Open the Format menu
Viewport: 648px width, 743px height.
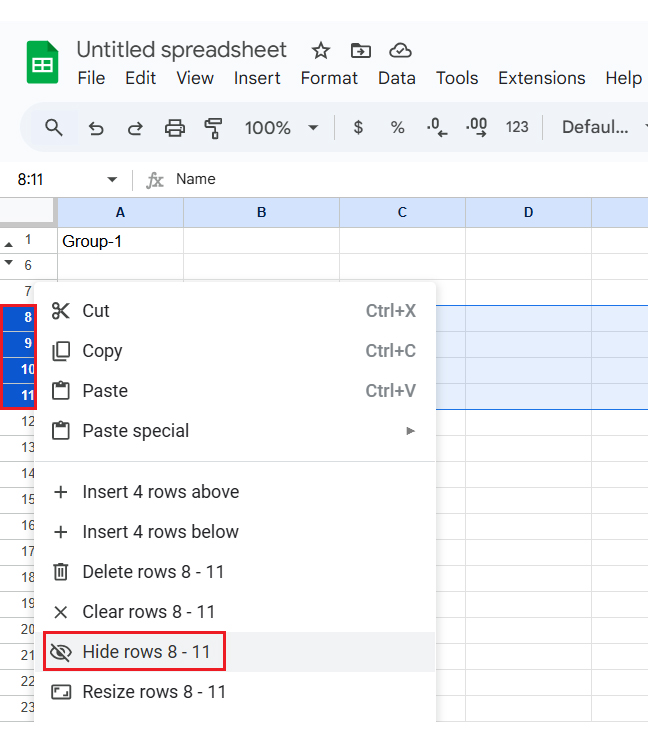click(x=329, y=78)
